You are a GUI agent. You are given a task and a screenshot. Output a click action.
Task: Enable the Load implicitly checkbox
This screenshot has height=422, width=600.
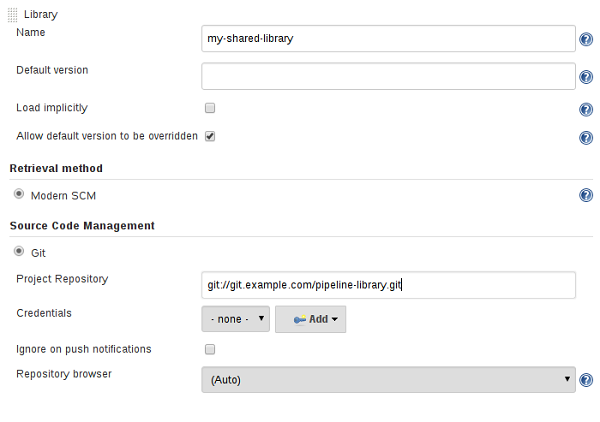click(x=210, y=108)
